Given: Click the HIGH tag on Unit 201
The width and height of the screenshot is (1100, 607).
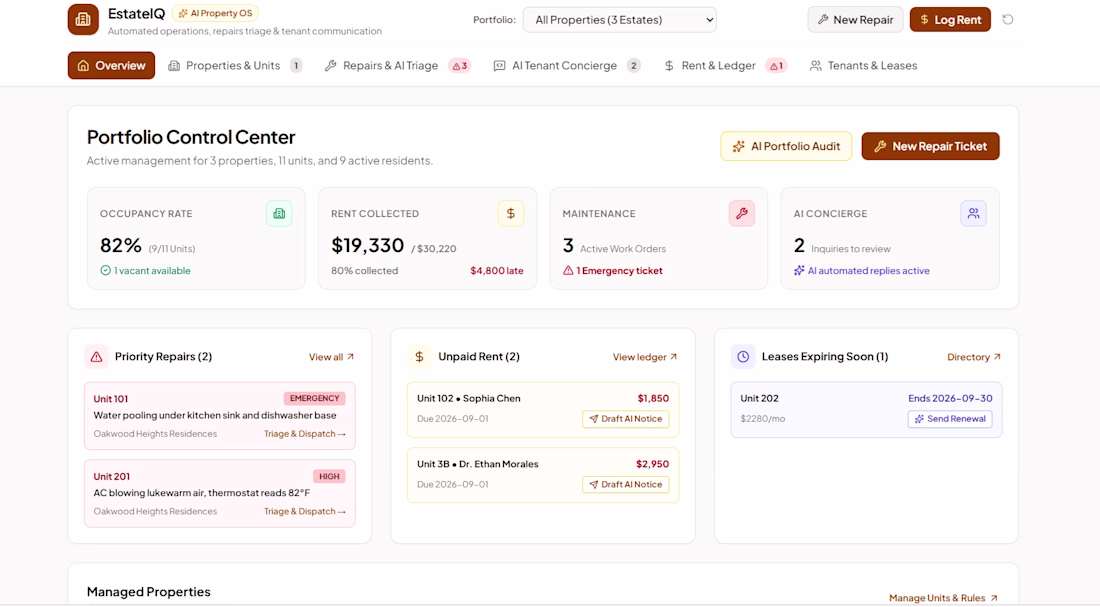Looking at the screenshot, I should 329,476.
